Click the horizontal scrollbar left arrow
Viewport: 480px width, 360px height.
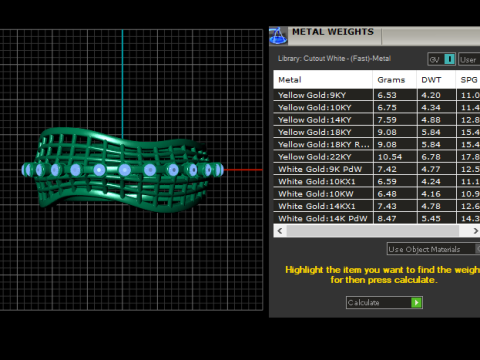tap(280, 231)
